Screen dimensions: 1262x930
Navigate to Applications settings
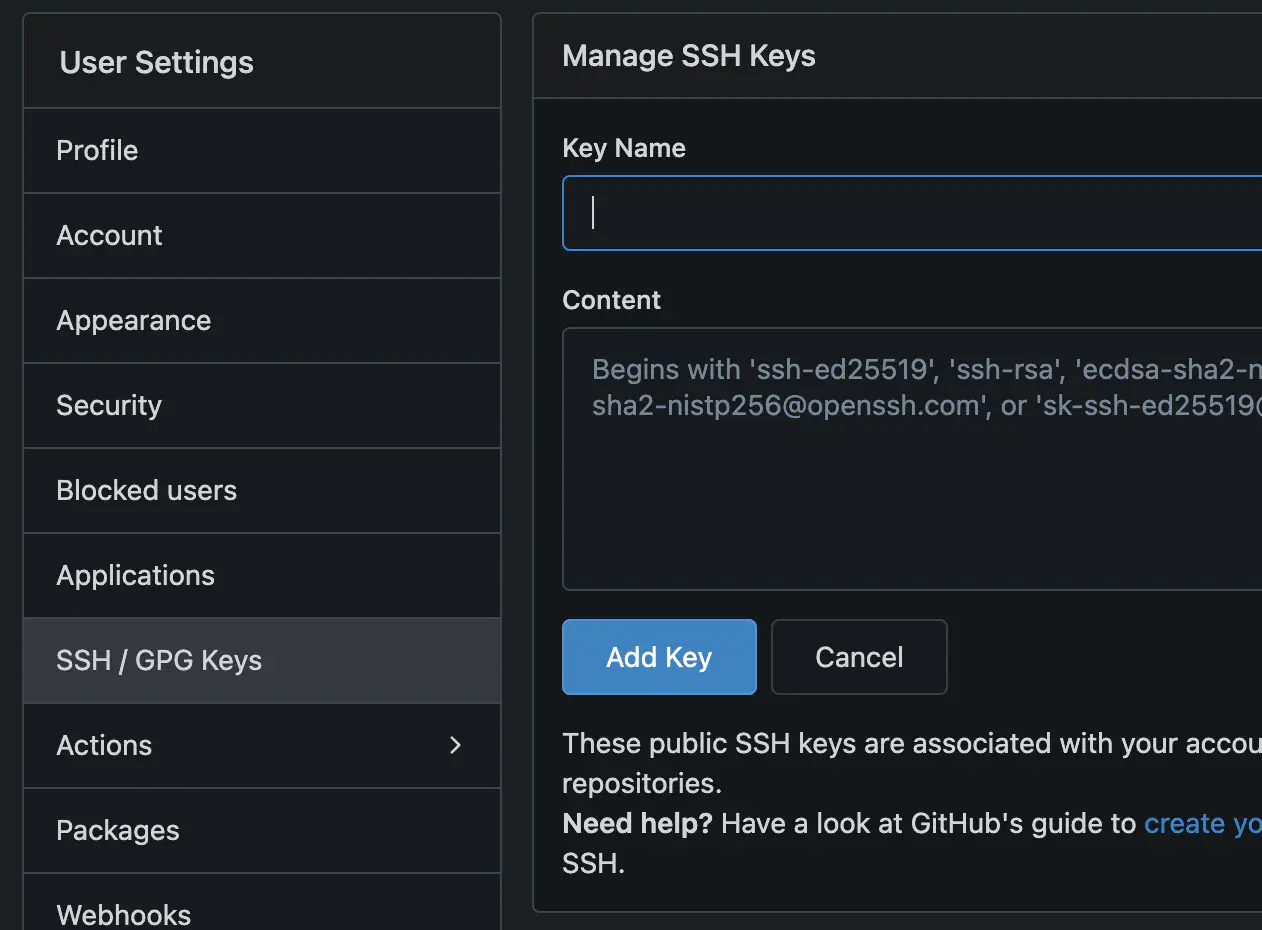[135, 575]
